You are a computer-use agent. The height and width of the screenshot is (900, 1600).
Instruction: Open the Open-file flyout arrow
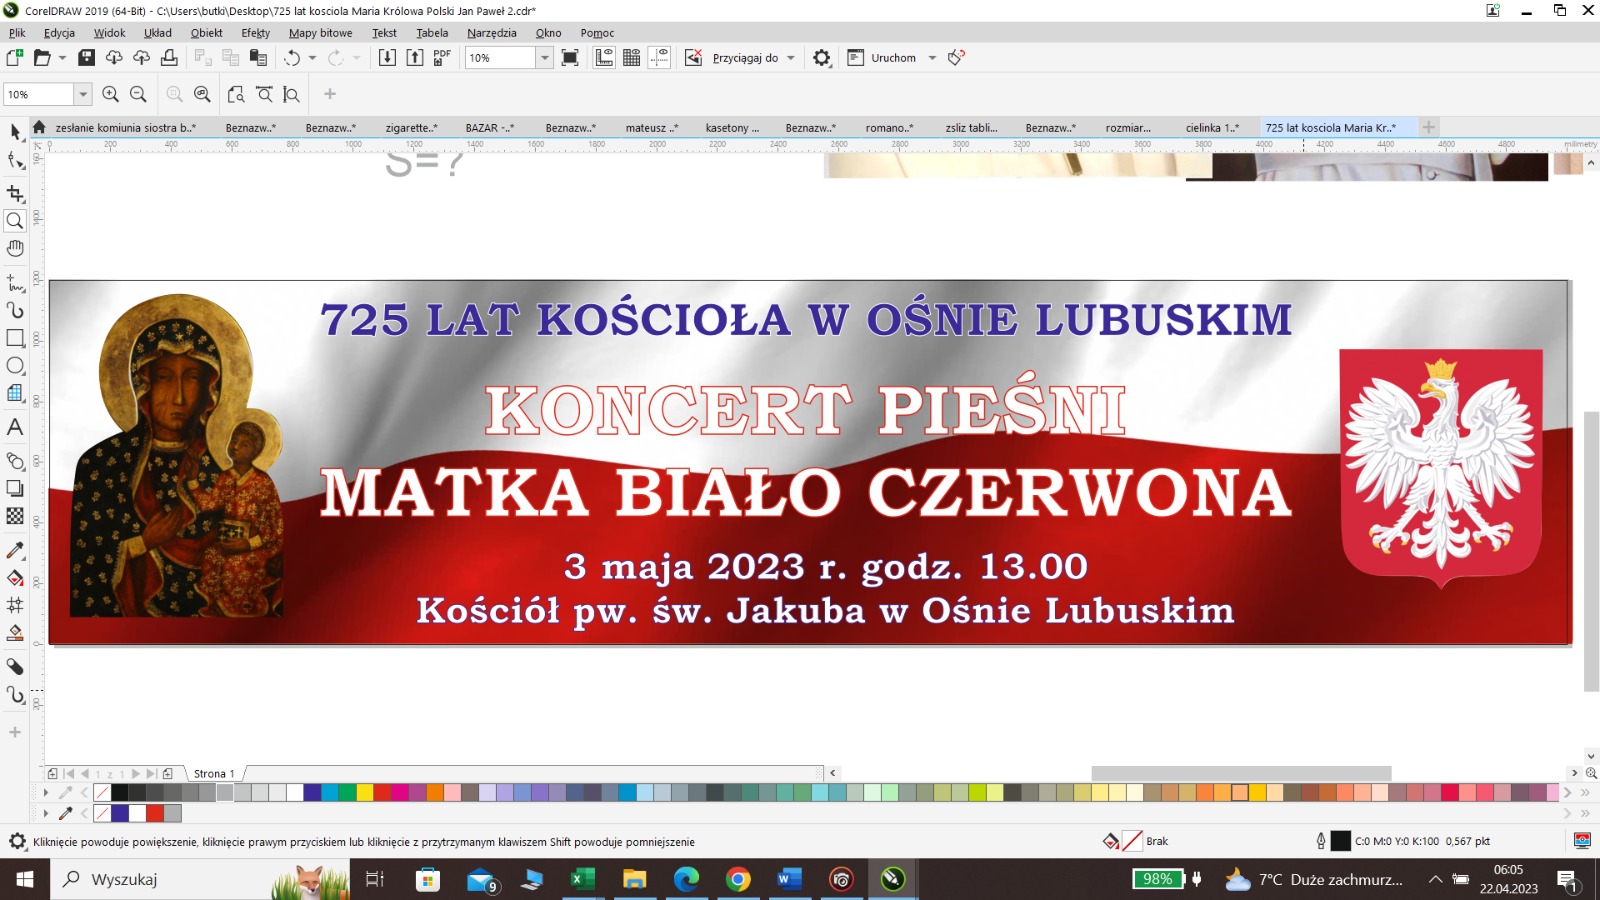[x=62, y=58]
